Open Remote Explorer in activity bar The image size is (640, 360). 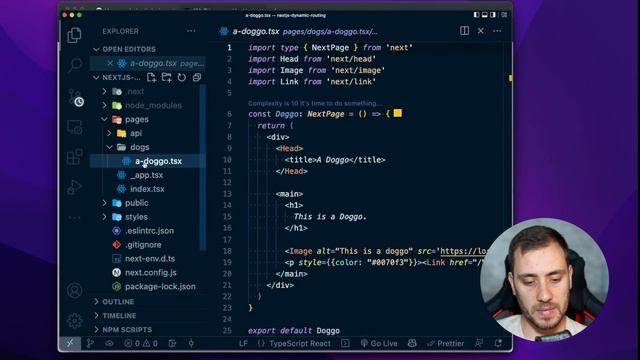coord(75,127)
